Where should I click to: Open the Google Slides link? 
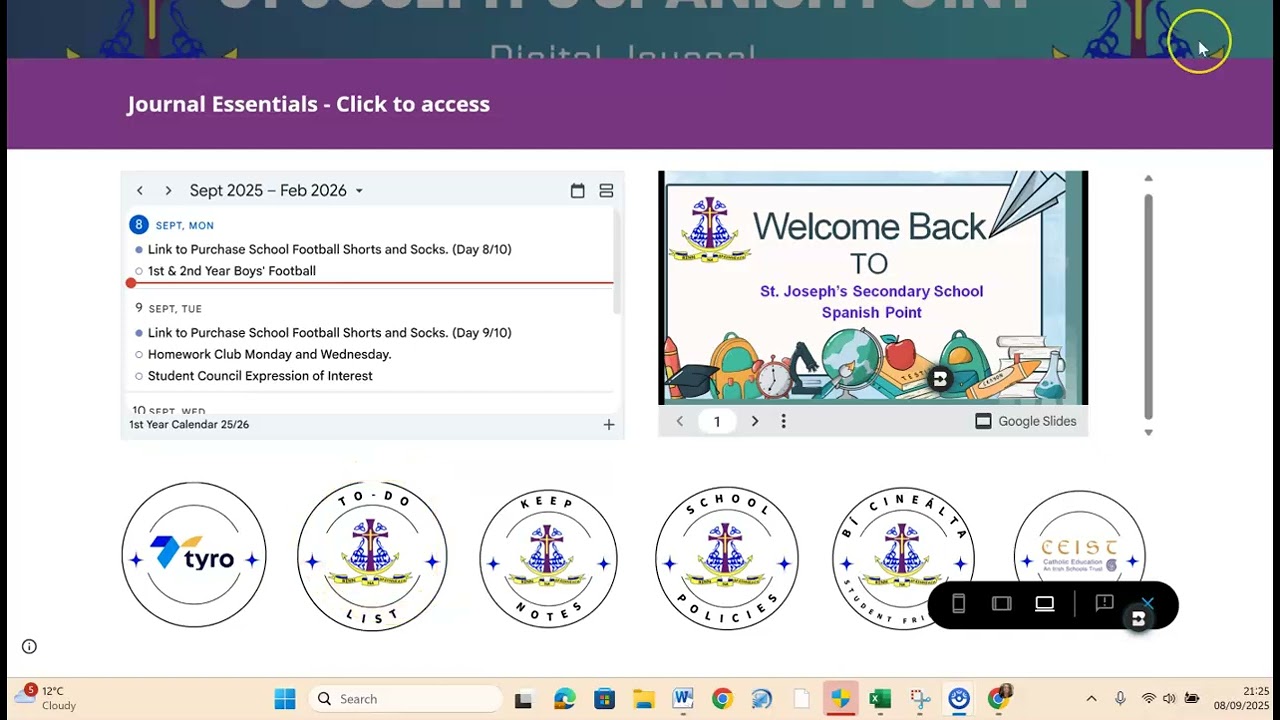pyautogui.click(x=1026, y=421)
